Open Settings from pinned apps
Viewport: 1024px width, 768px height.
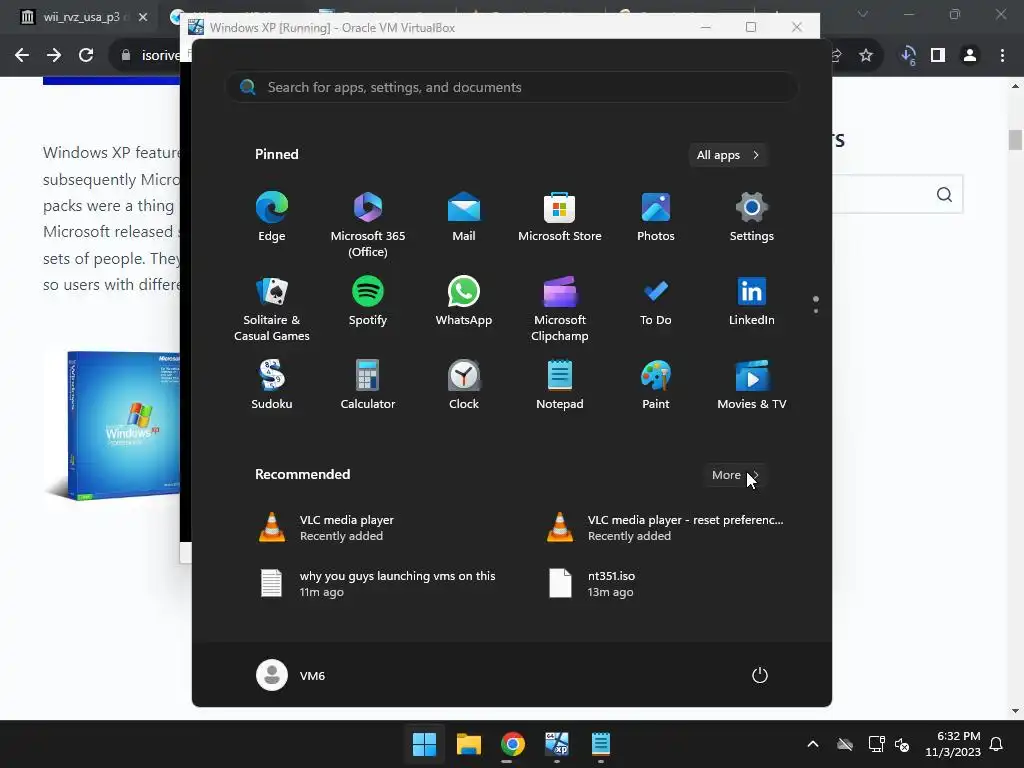[x=752, y=217]
